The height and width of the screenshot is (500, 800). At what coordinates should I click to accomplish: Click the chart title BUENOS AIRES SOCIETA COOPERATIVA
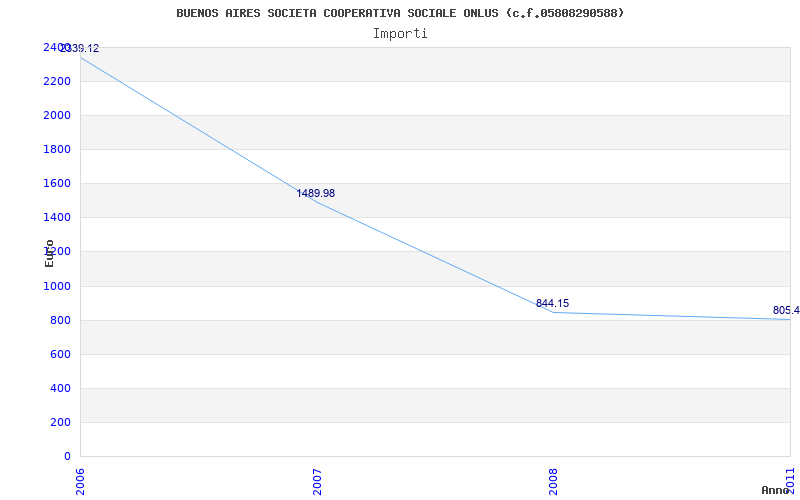tap(400, 13)
